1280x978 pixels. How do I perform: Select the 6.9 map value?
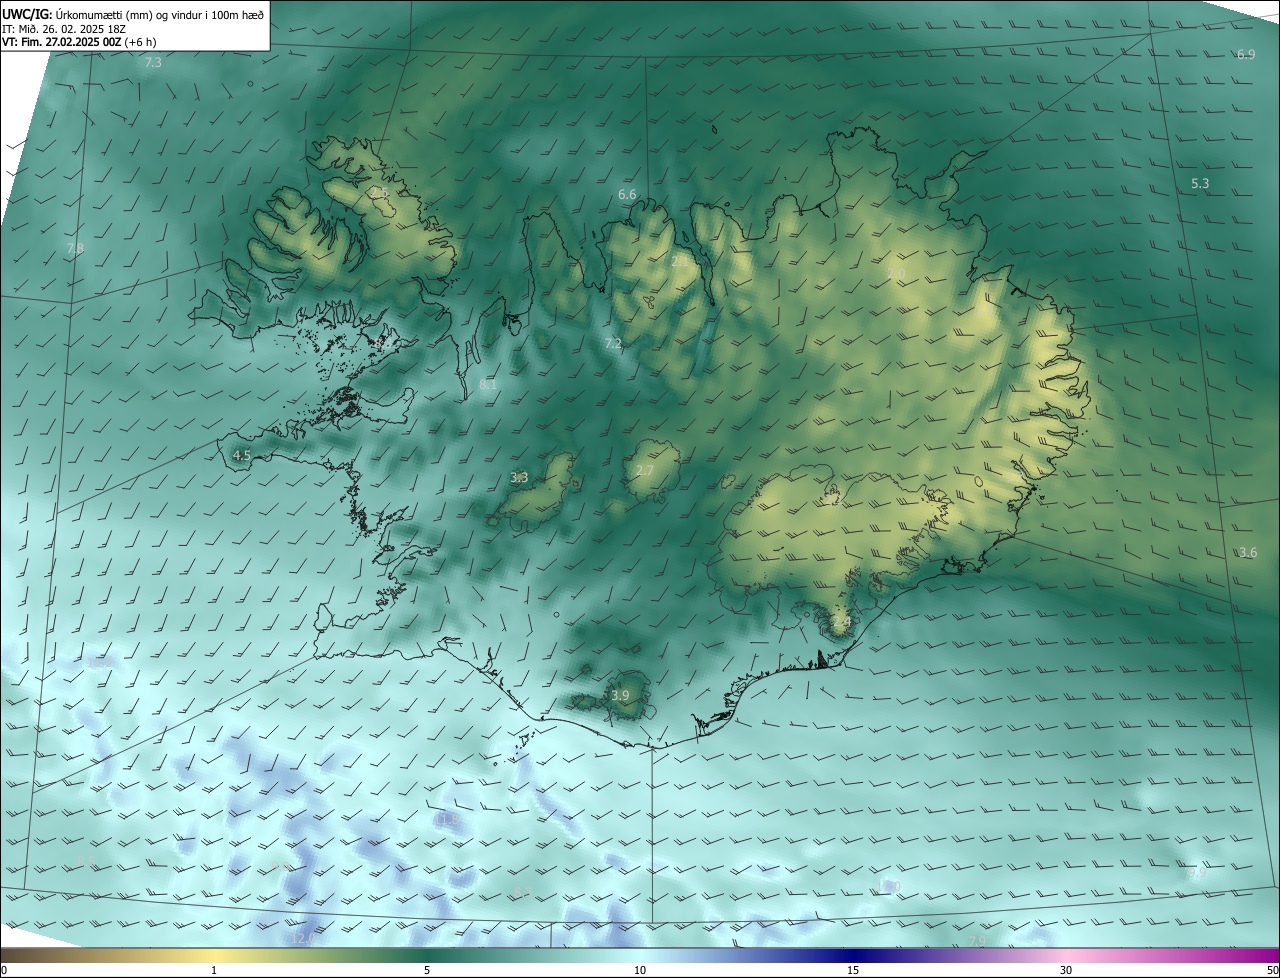[x=1246, y=55]
